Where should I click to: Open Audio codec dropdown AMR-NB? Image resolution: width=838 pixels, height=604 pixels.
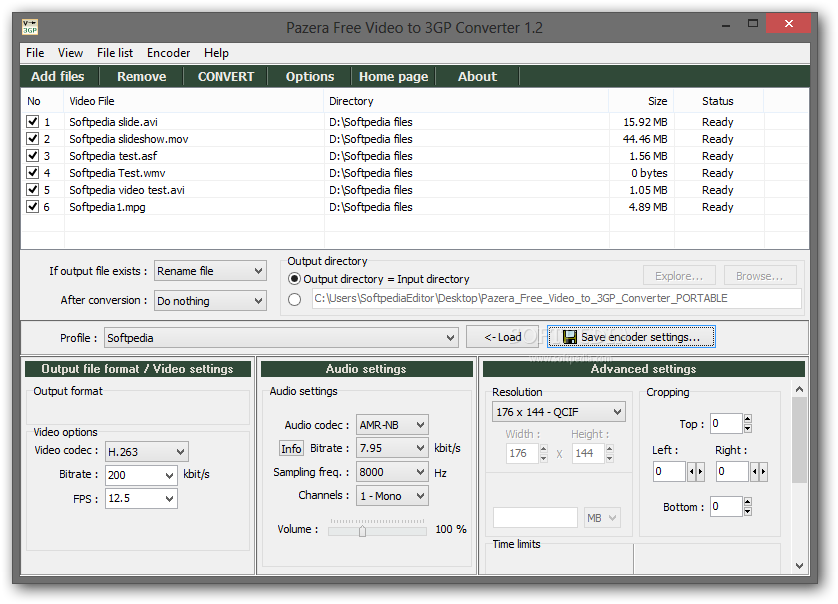coord(392,425)
